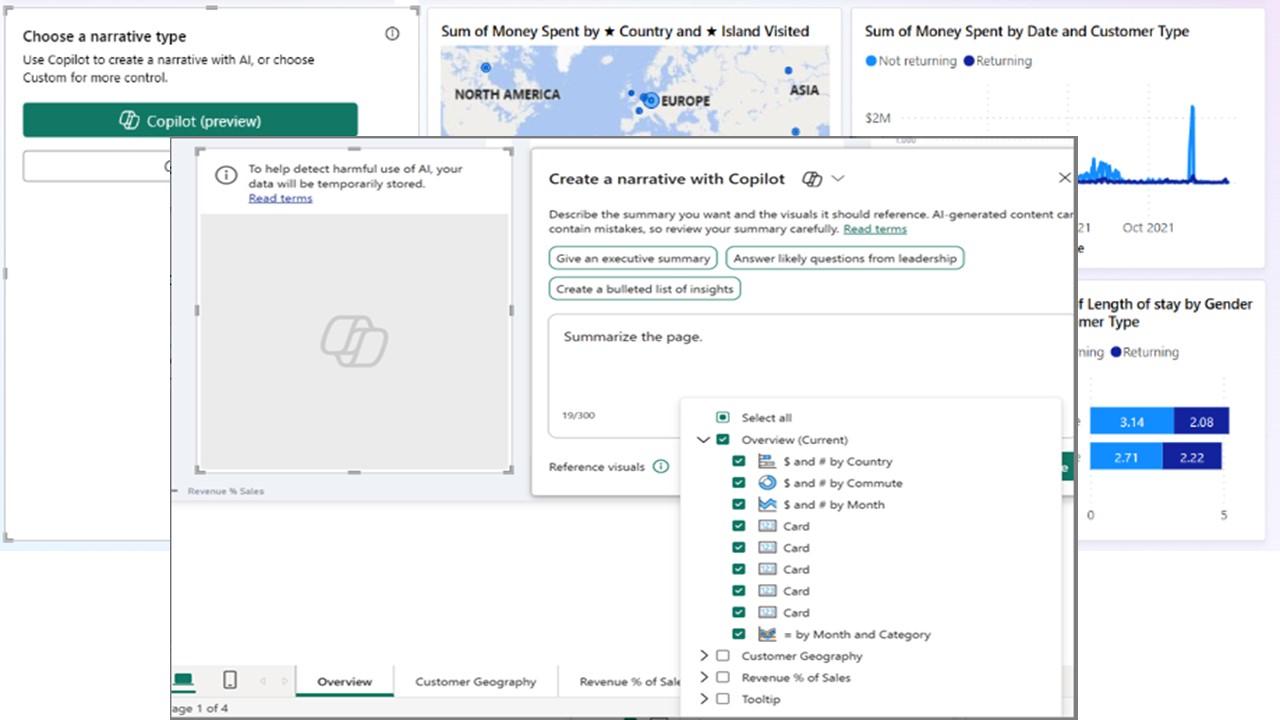
Task: Check the Customer Geography checkbox
Action: [723, 656]
